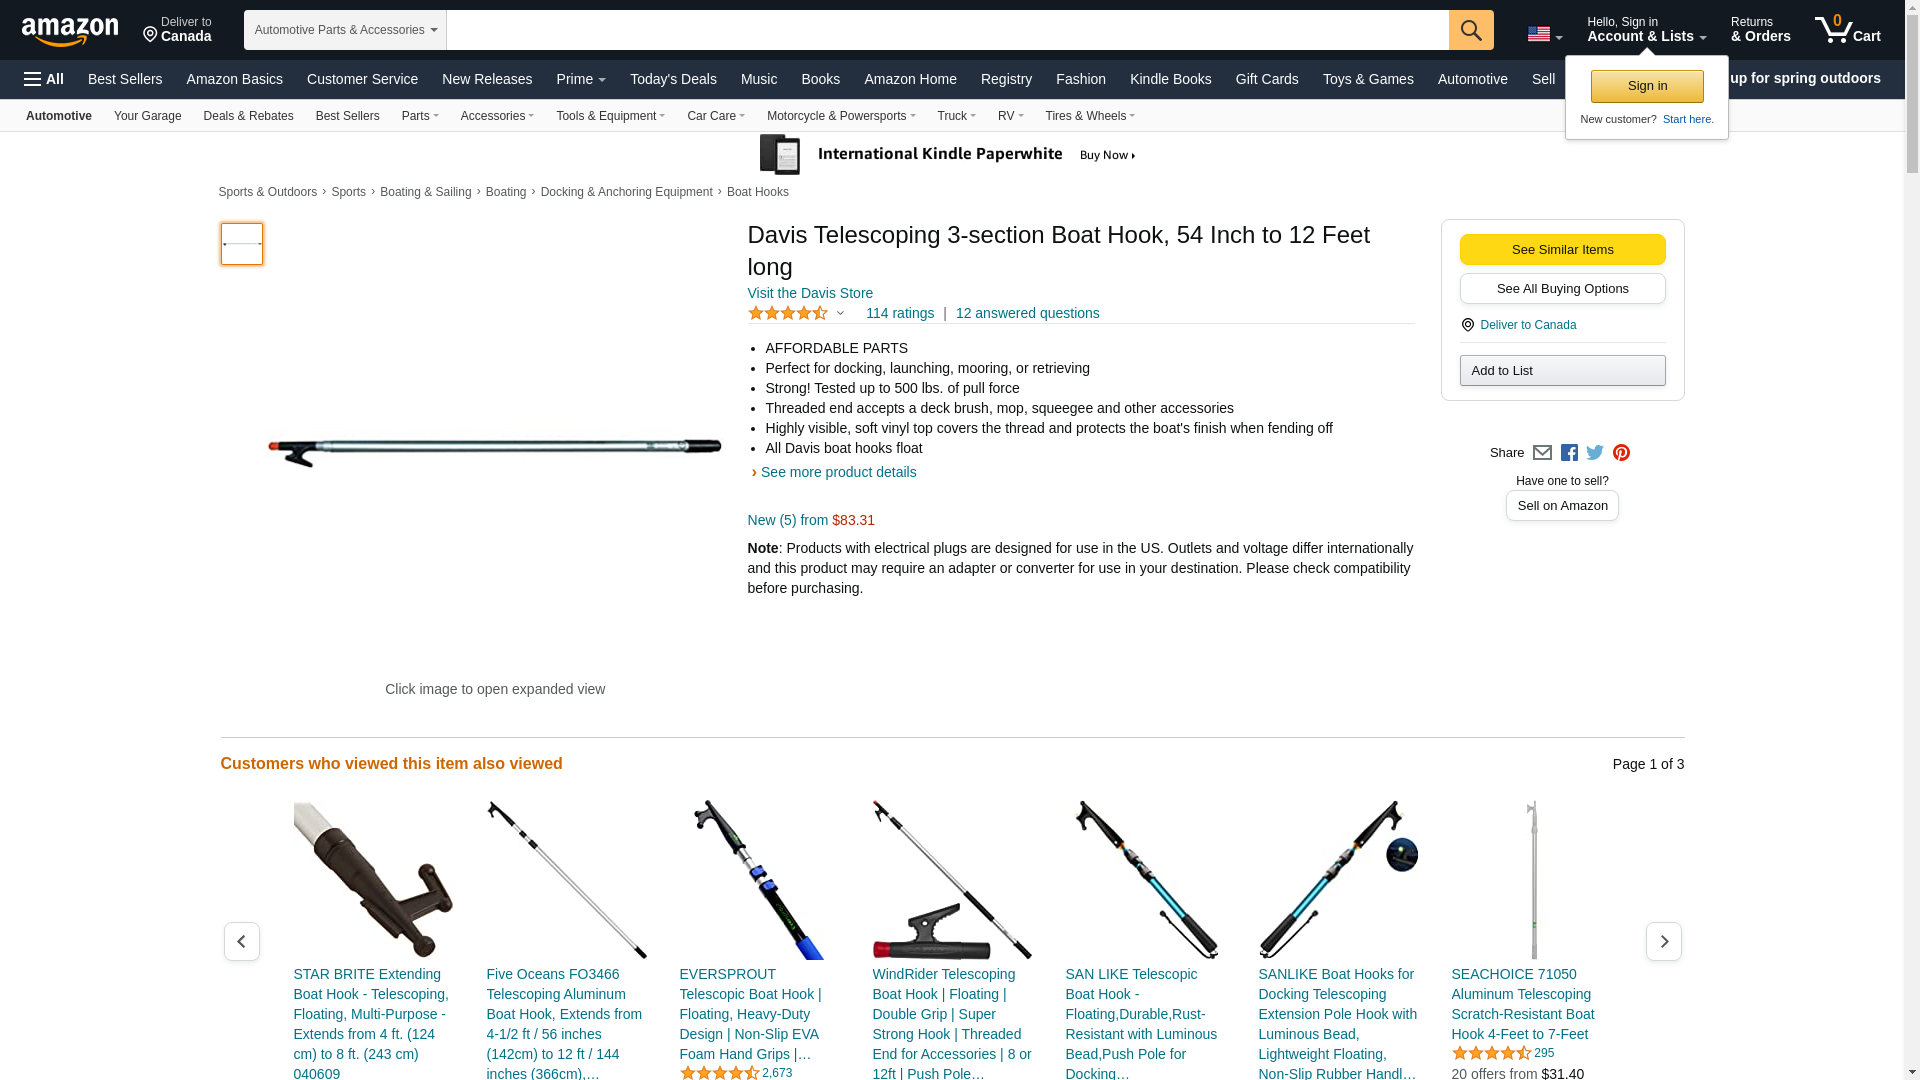Share product via email icon
The height and width of the screenshot is (1080, 1920).
[1542, 453]
